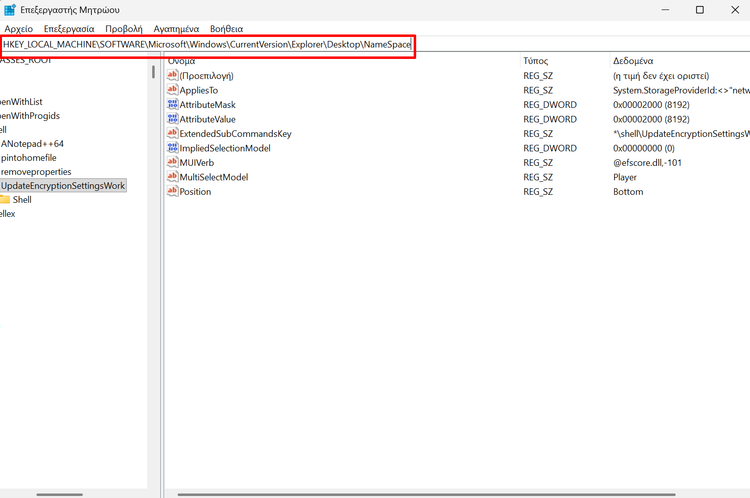Open the Επεξεργασία menu
Viewport: 750px width, 498px height.
(x=69, y=29)
